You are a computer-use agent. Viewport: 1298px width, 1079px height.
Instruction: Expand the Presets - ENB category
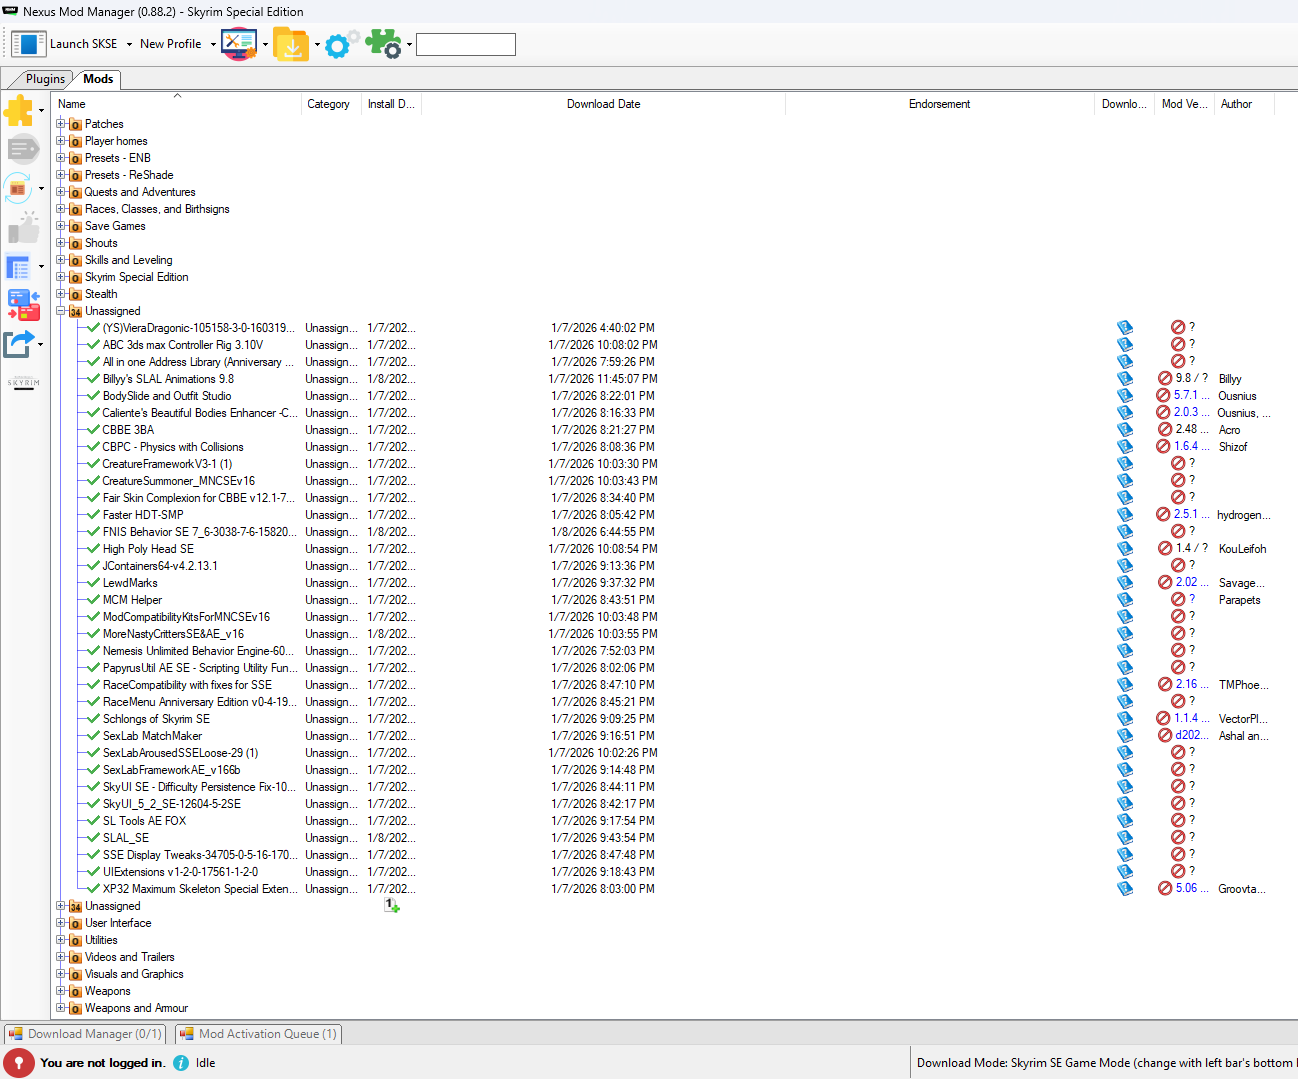click(61, 158)
